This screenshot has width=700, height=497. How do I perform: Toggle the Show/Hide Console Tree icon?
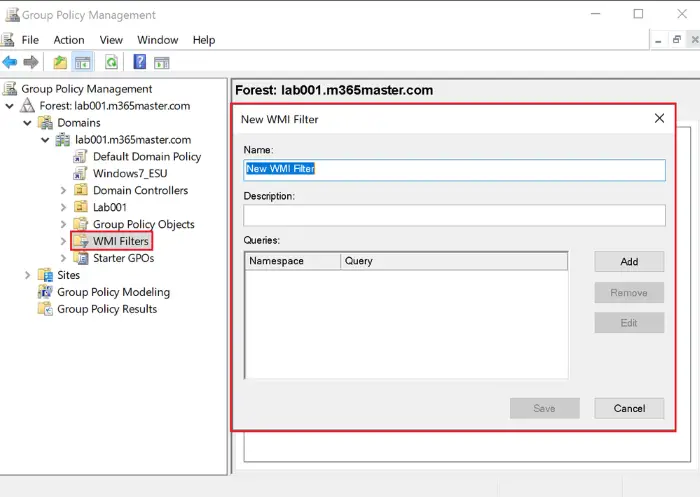point(83,62)
